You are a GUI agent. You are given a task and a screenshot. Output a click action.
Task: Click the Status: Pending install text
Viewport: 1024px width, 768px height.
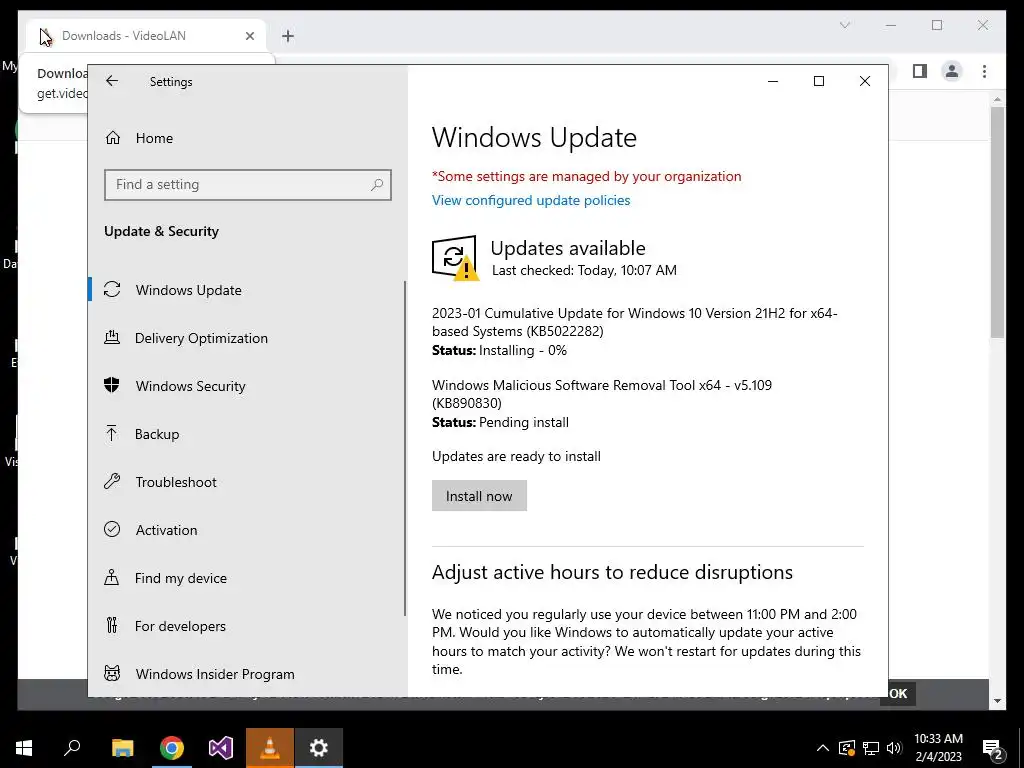point(500,423)
